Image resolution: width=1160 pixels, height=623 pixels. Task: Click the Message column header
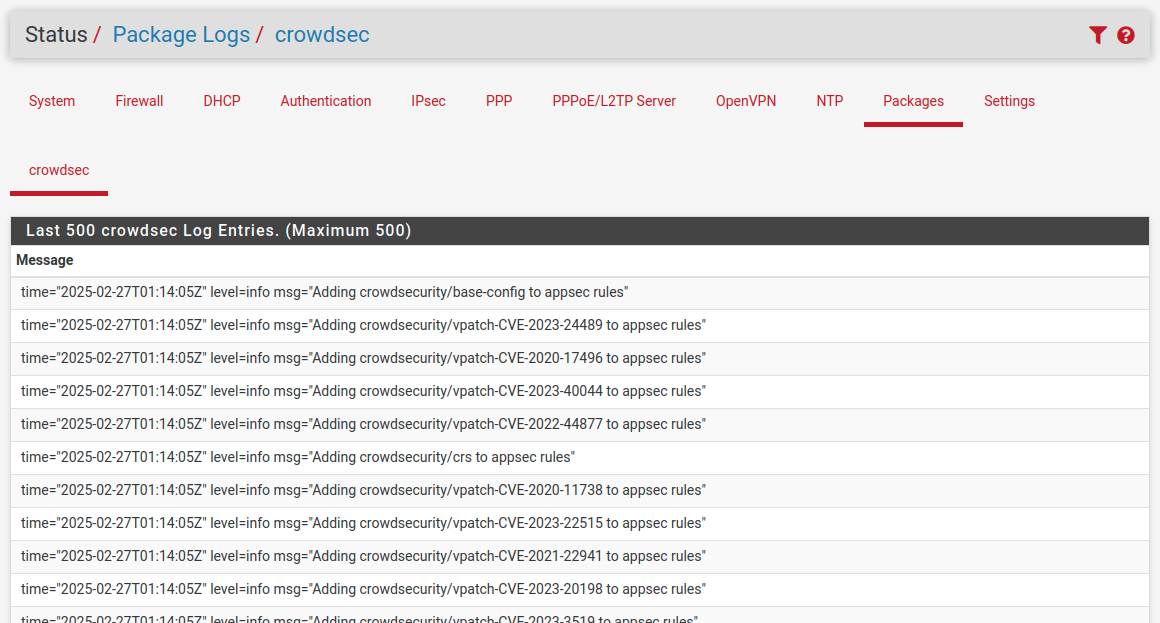point(45,260)
